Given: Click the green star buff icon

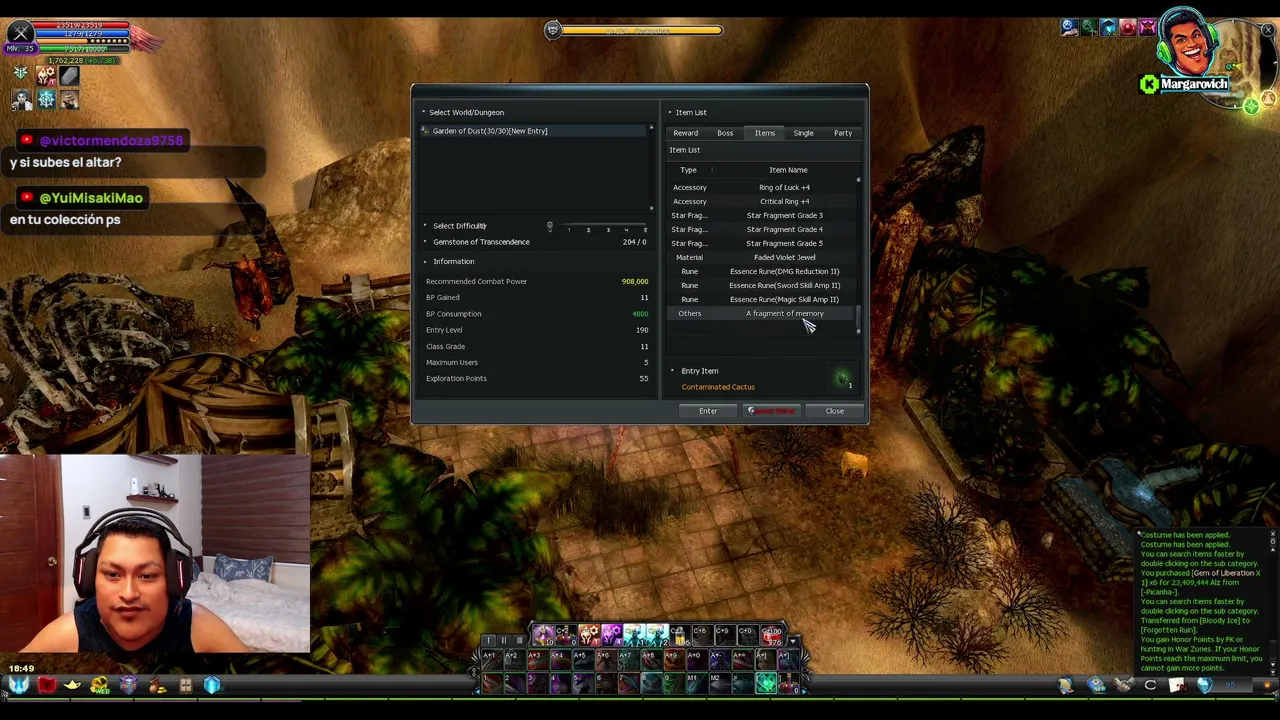Looking at the screenshot, I should 21,75.
